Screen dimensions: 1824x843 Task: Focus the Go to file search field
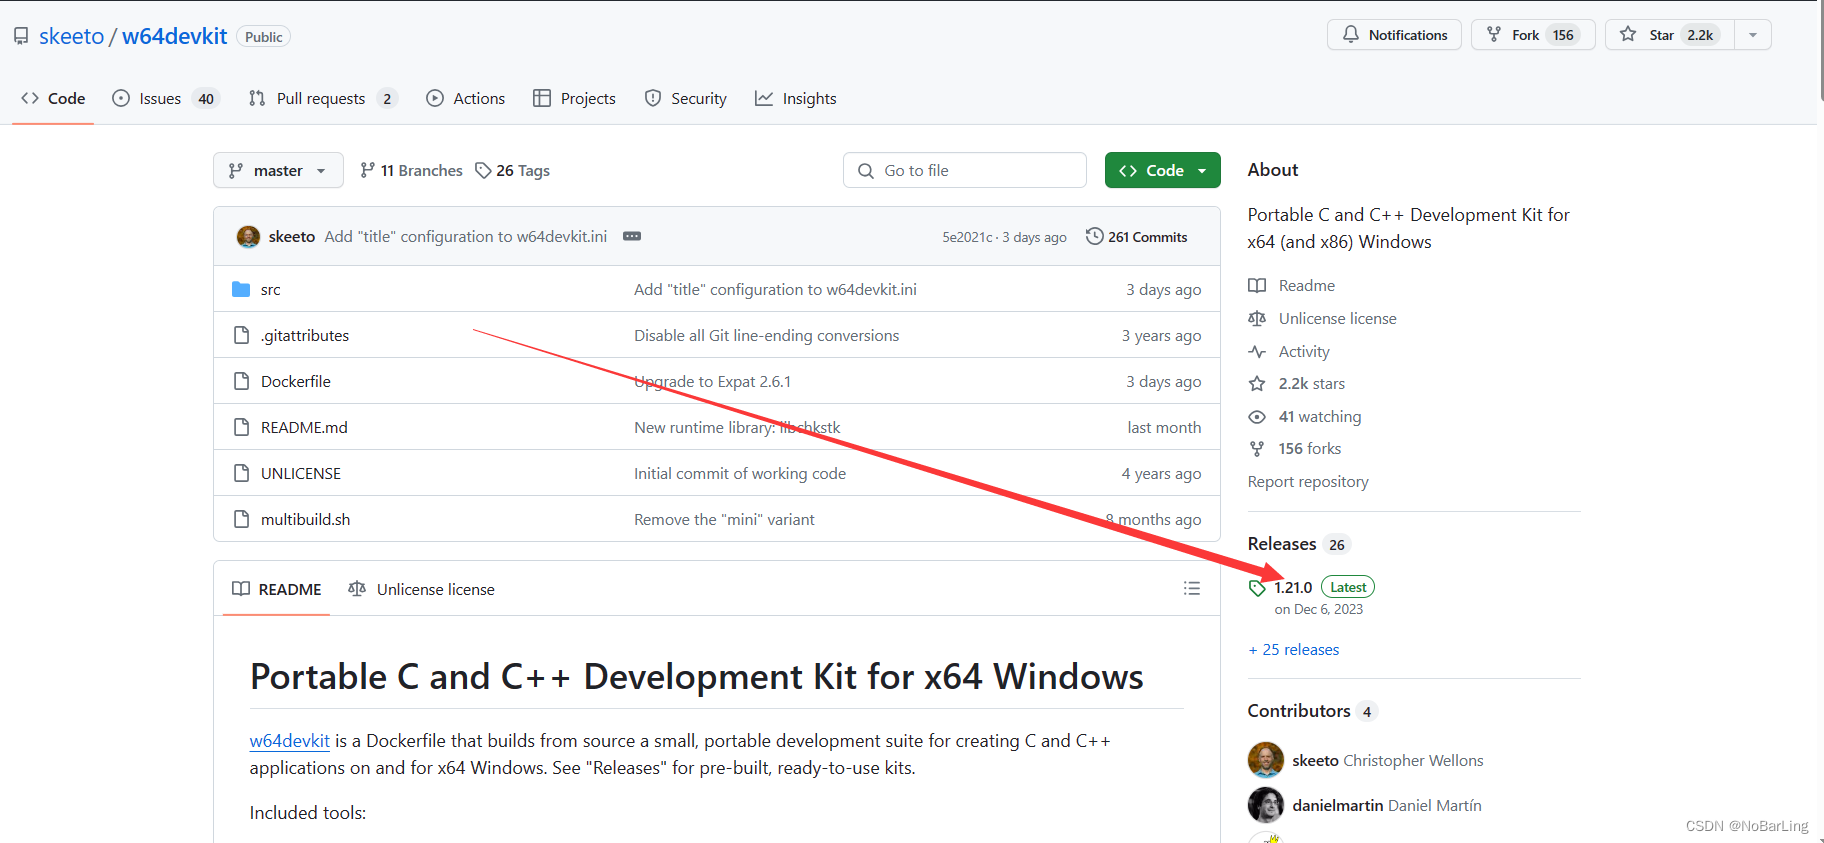click(x=965, y=170)
